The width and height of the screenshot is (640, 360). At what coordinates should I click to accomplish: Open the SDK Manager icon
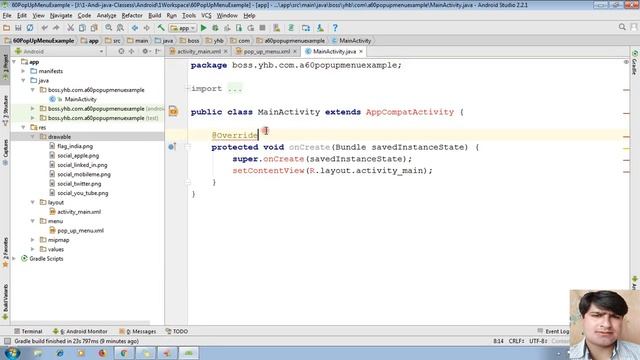click(x=320, y=28)
